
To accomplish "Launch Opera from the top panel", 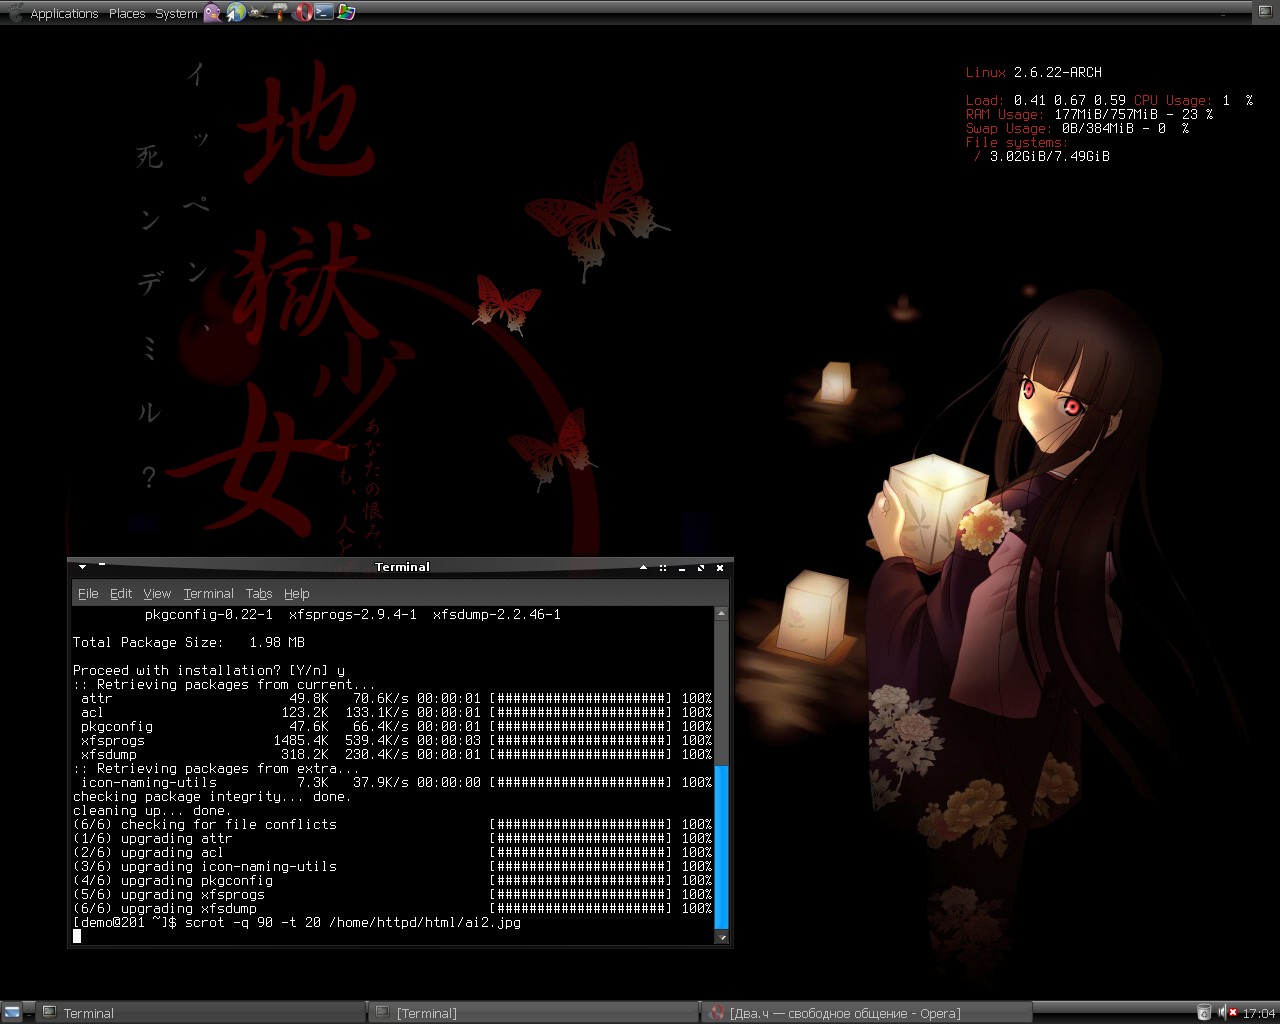I will tap(302, 13).
